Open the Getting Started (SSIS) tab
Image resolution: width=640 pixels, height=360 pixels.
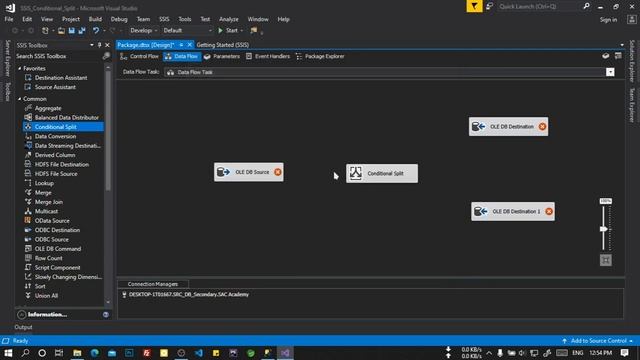point(222,45)
